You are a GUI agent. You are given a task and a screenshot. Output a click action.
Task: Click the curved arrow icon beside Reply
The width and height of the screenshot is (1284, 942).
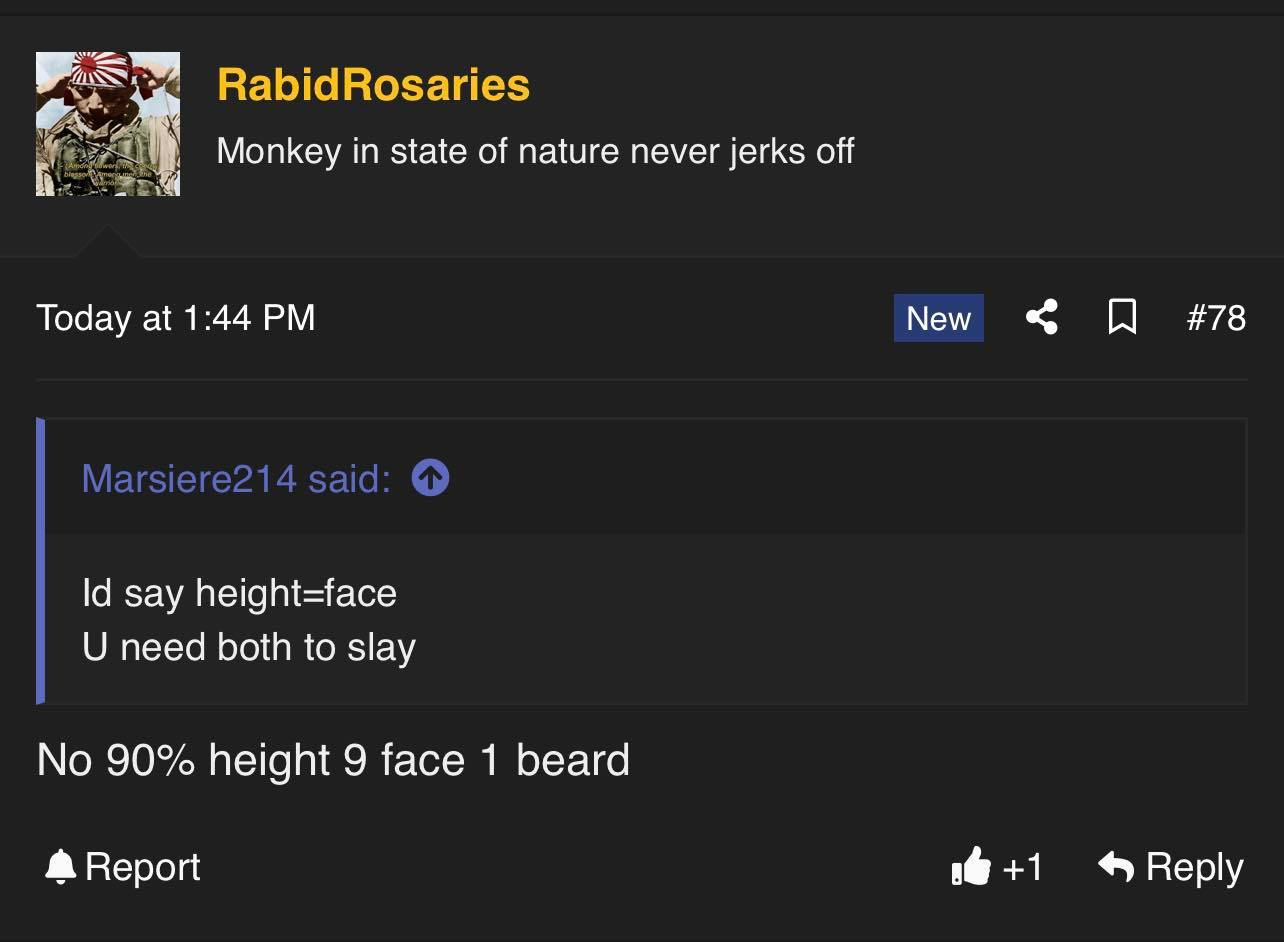coord(1116,866)
